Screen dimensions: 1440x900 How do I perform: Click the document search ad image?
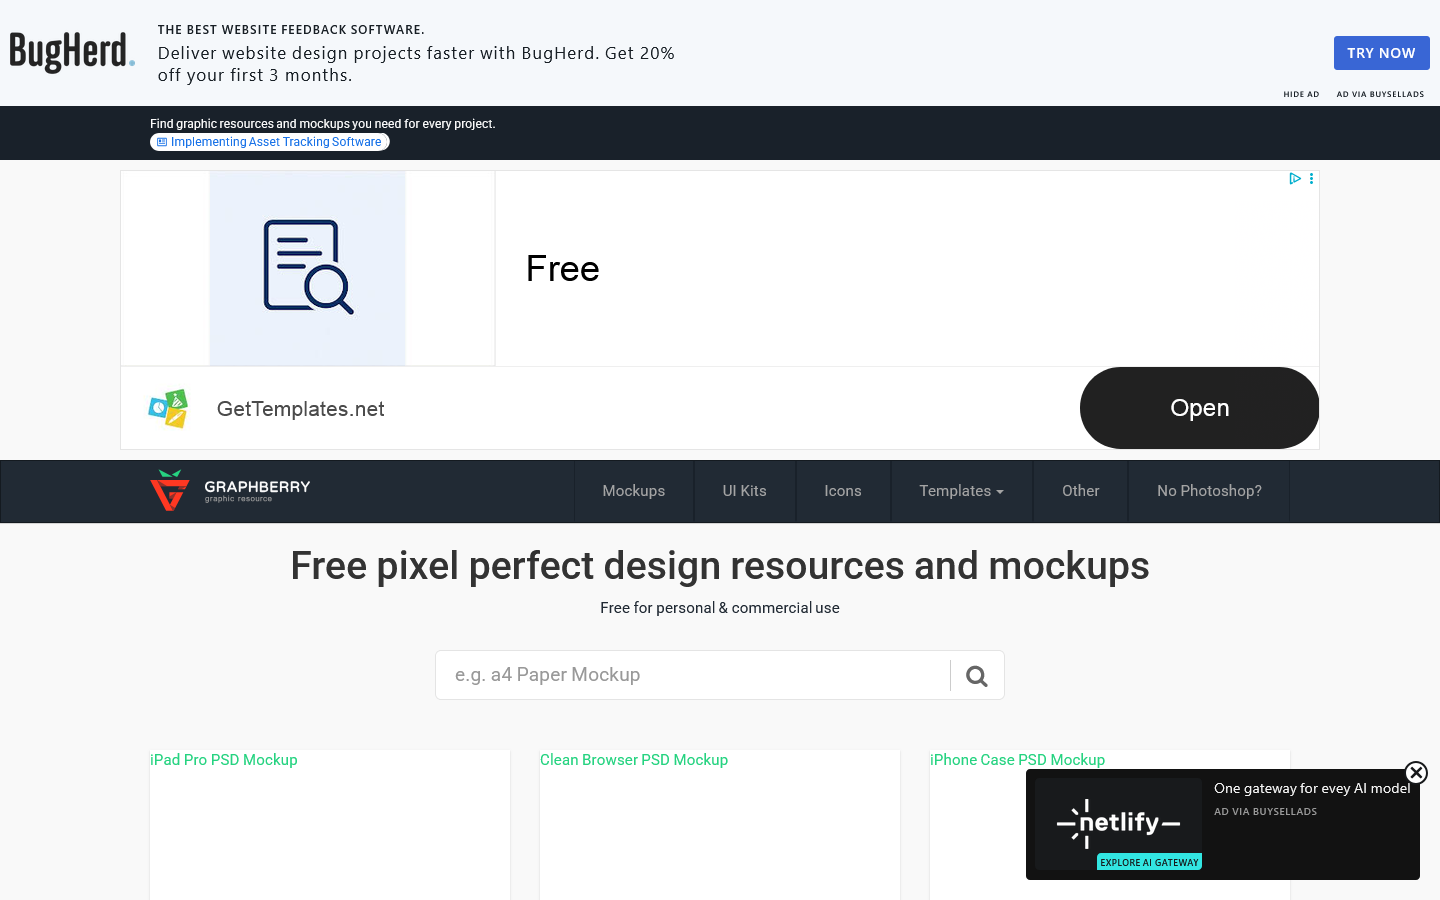308,268
